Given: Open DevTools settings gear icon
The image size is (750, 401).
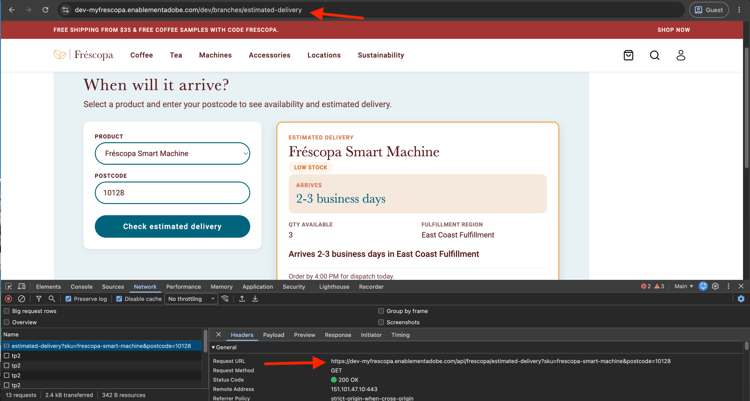Looking at the screenshot, I should click(716, 286).
